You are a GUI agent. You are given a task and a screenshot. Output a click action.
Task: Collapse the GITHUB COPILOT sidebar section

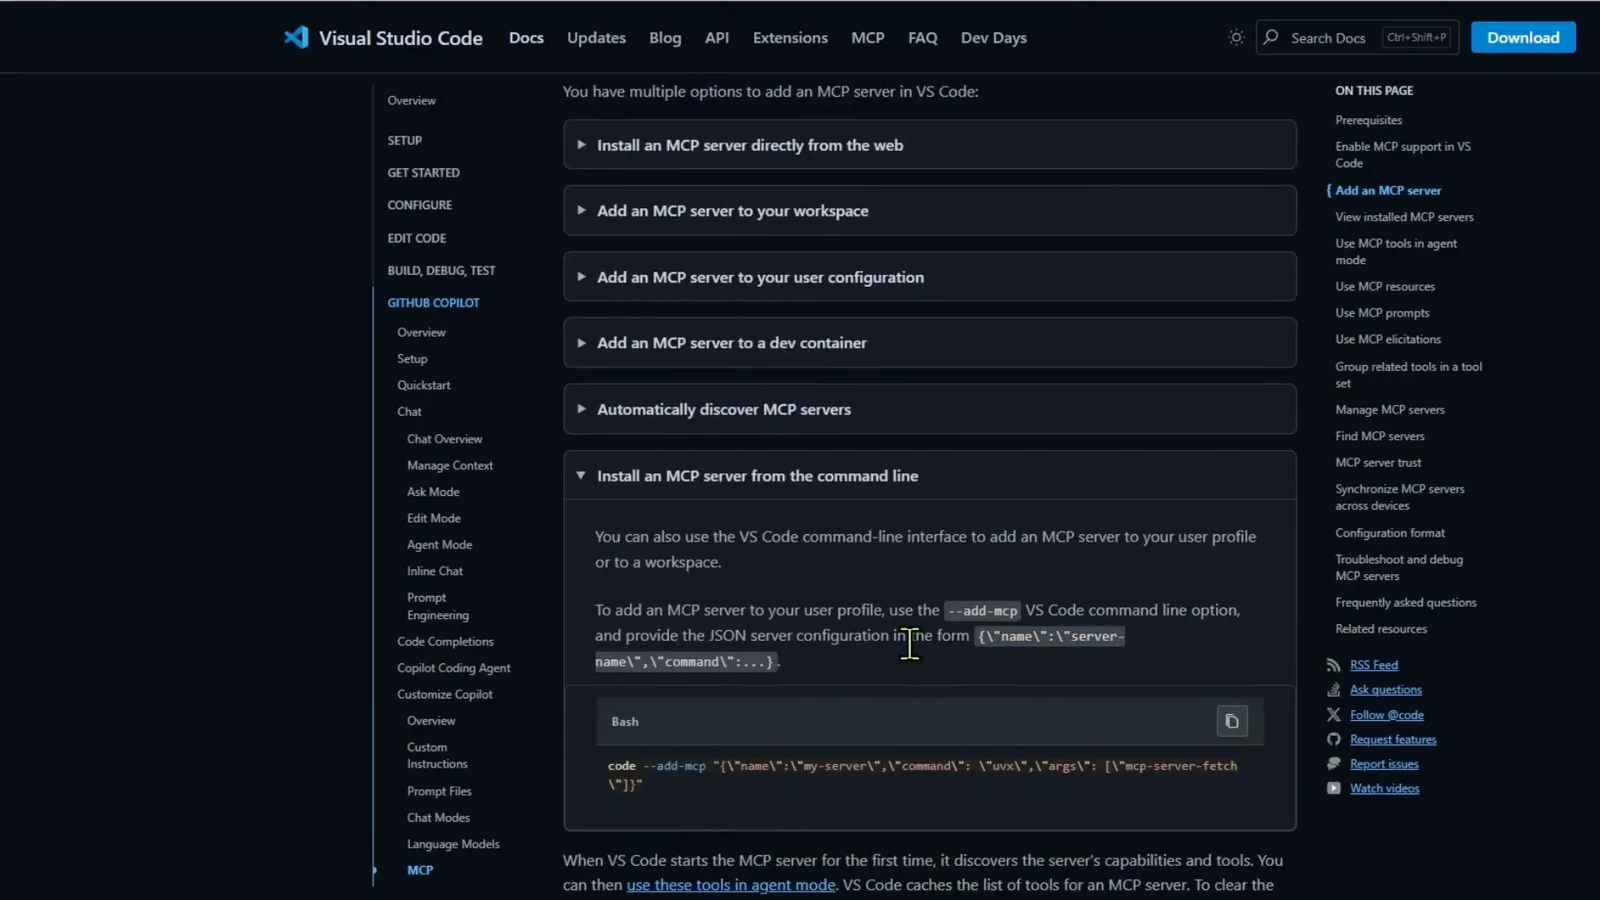(x=434, y=303)
